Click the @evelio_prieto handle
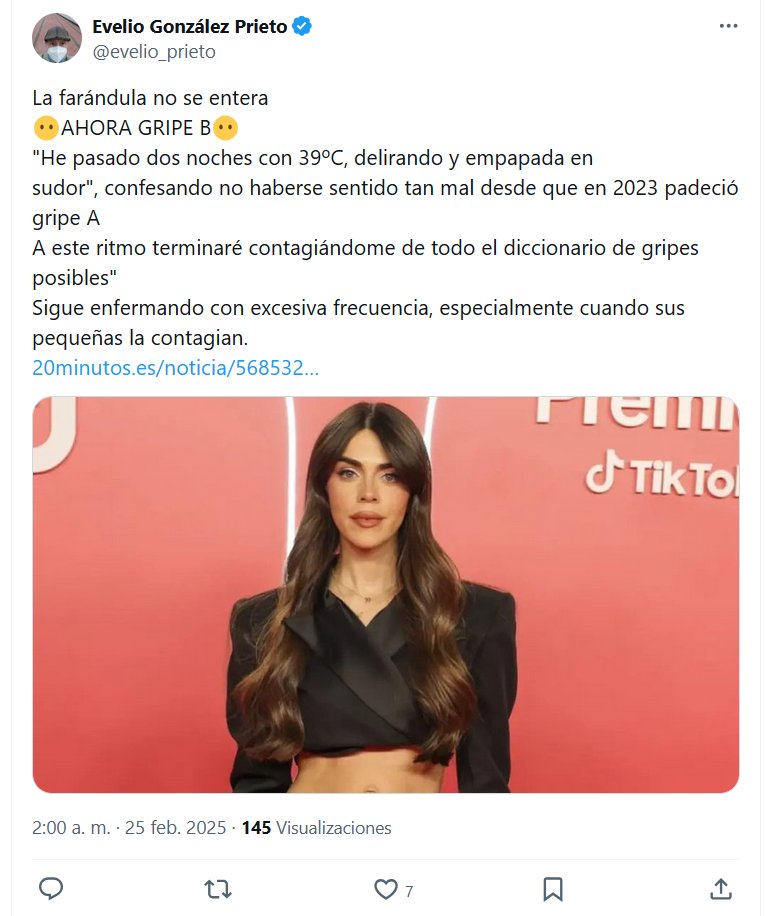This screenshot has height=916, width=766. (154, 52)
